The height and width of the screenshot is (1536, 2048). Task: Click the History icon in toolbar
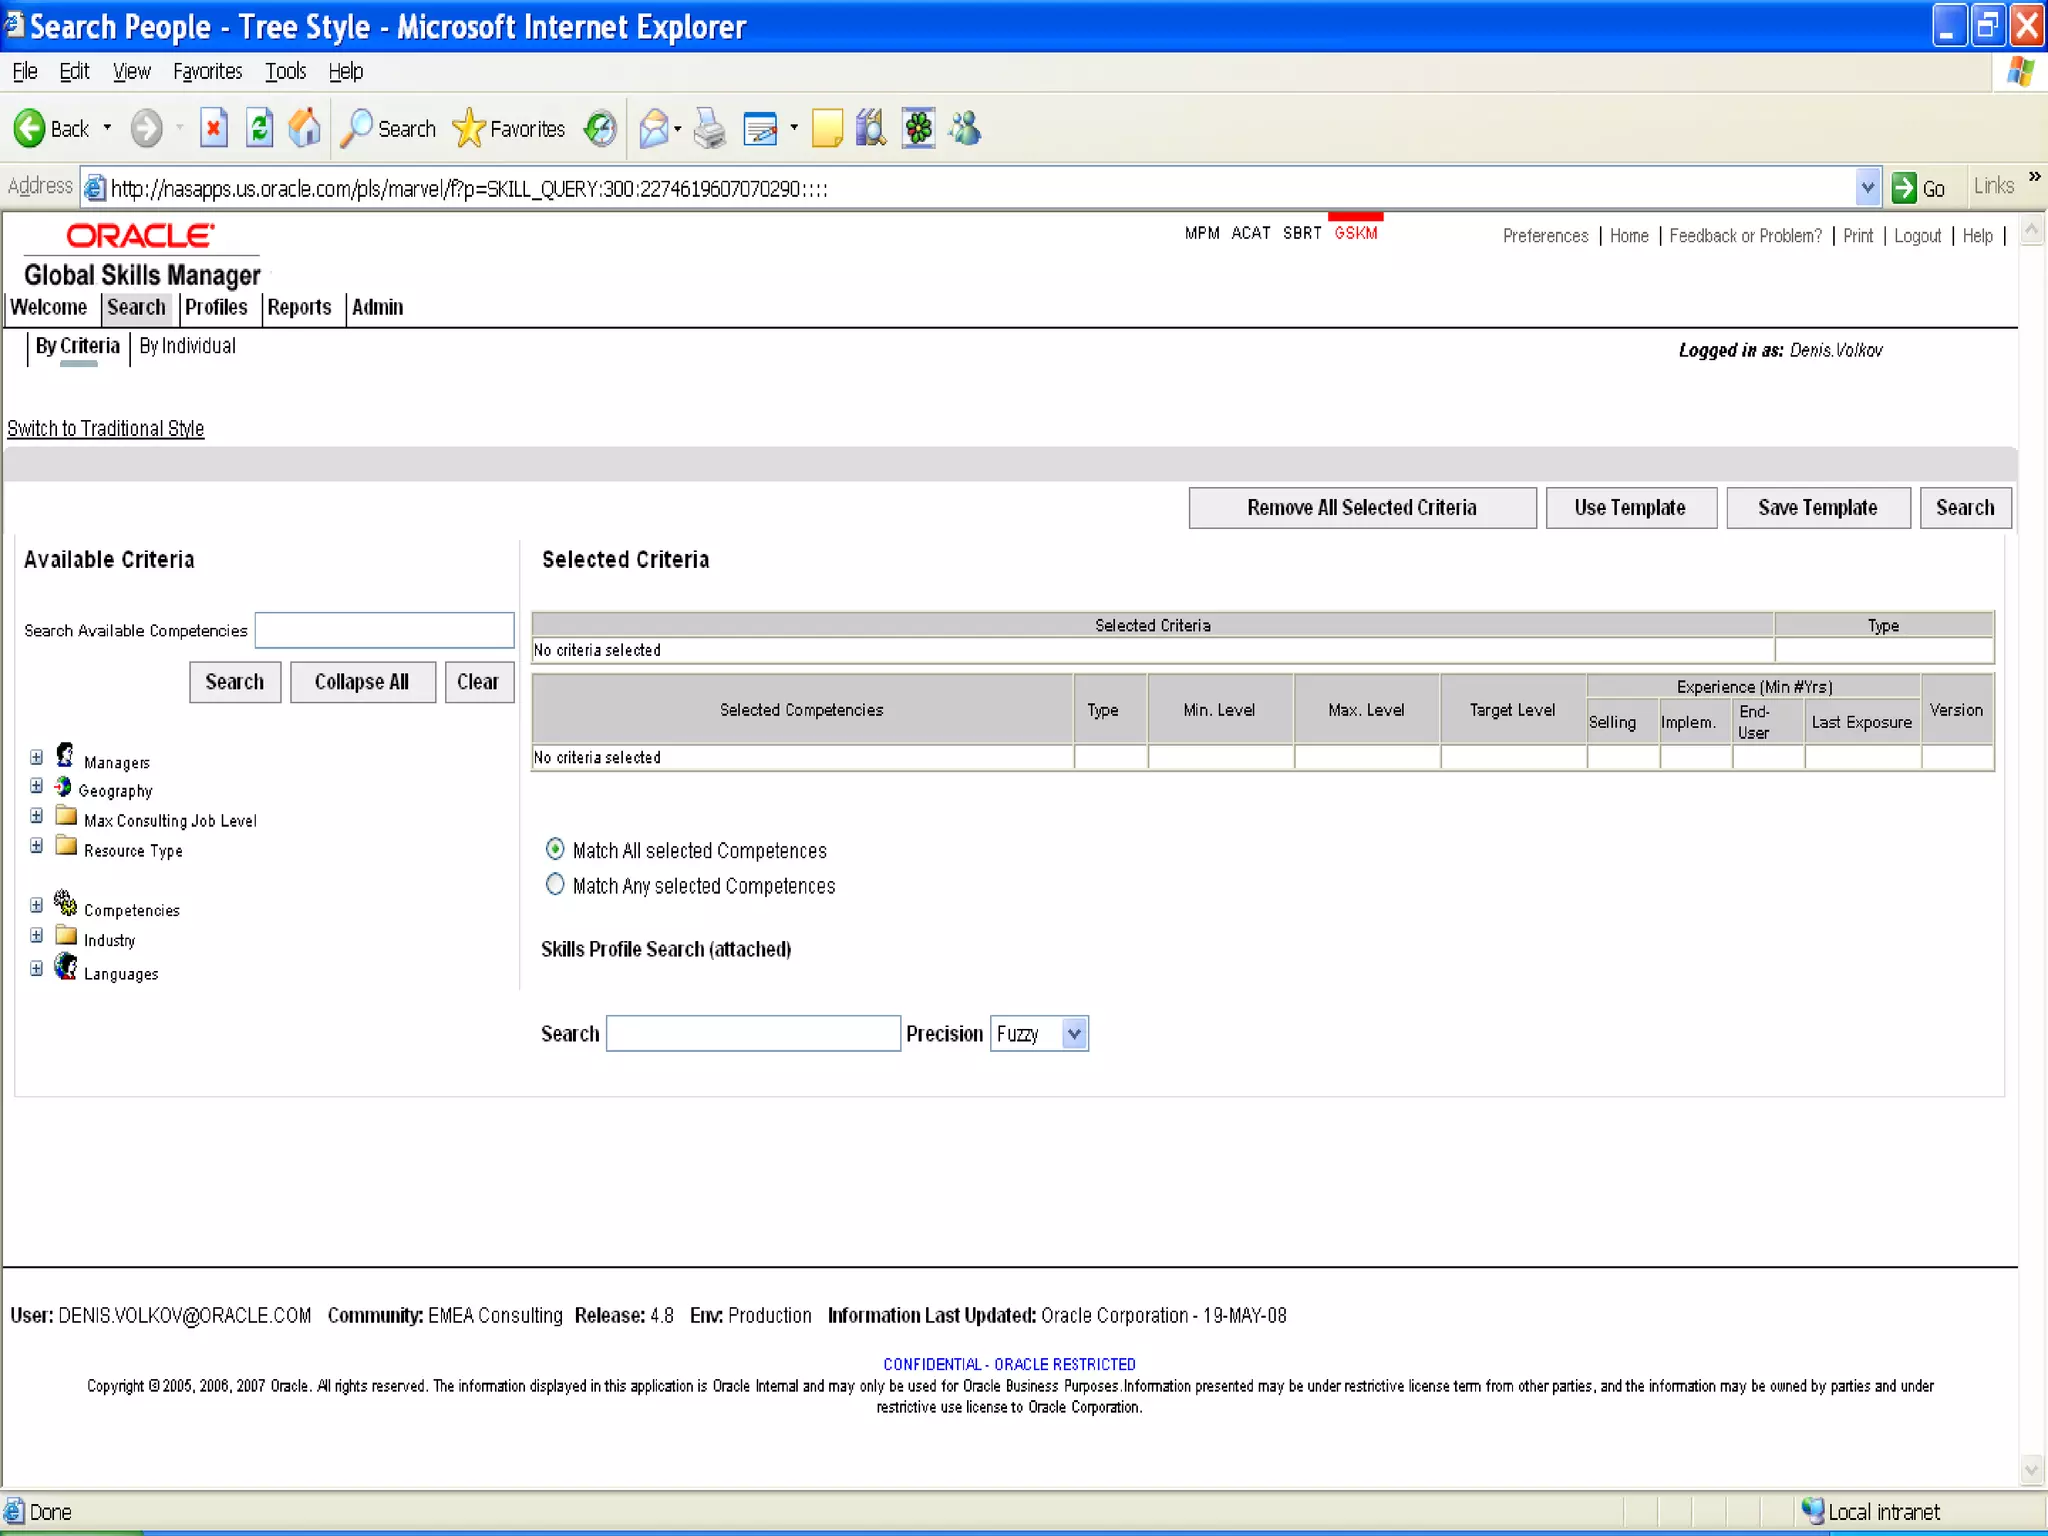[600, 128]
